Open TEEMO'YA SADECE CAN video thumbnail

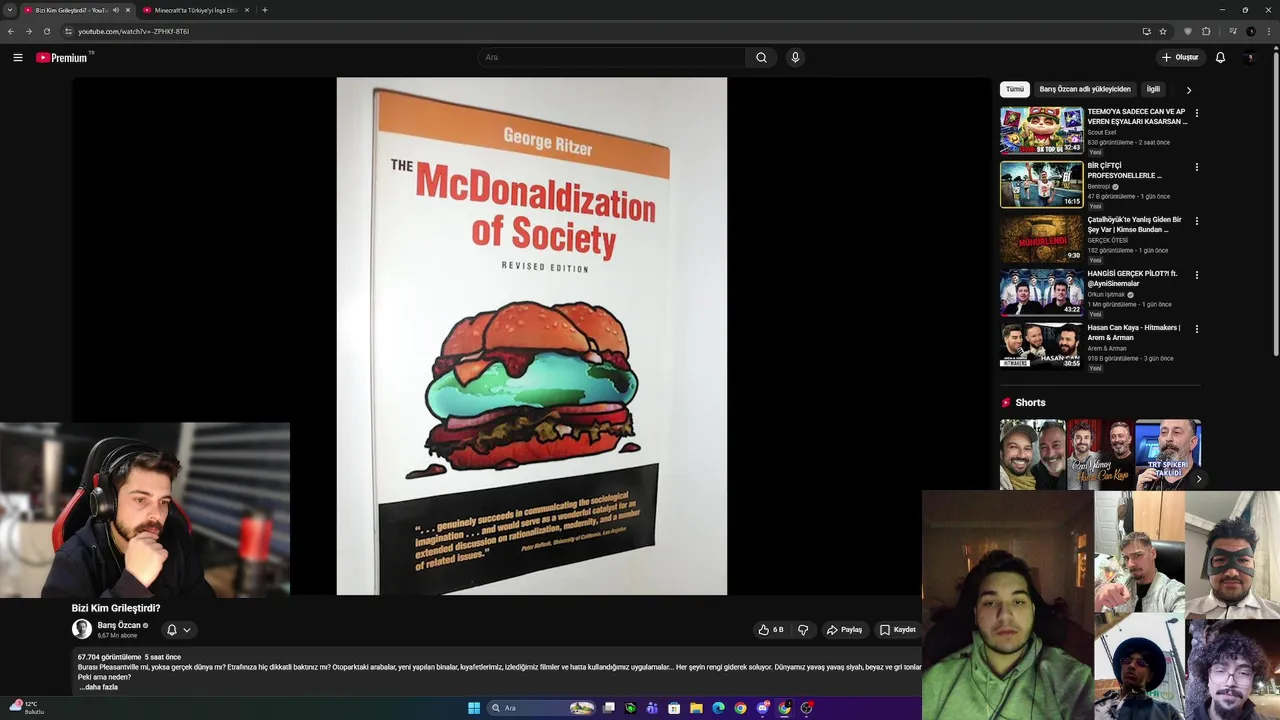pyautogui.click(x=1041, y=130)
